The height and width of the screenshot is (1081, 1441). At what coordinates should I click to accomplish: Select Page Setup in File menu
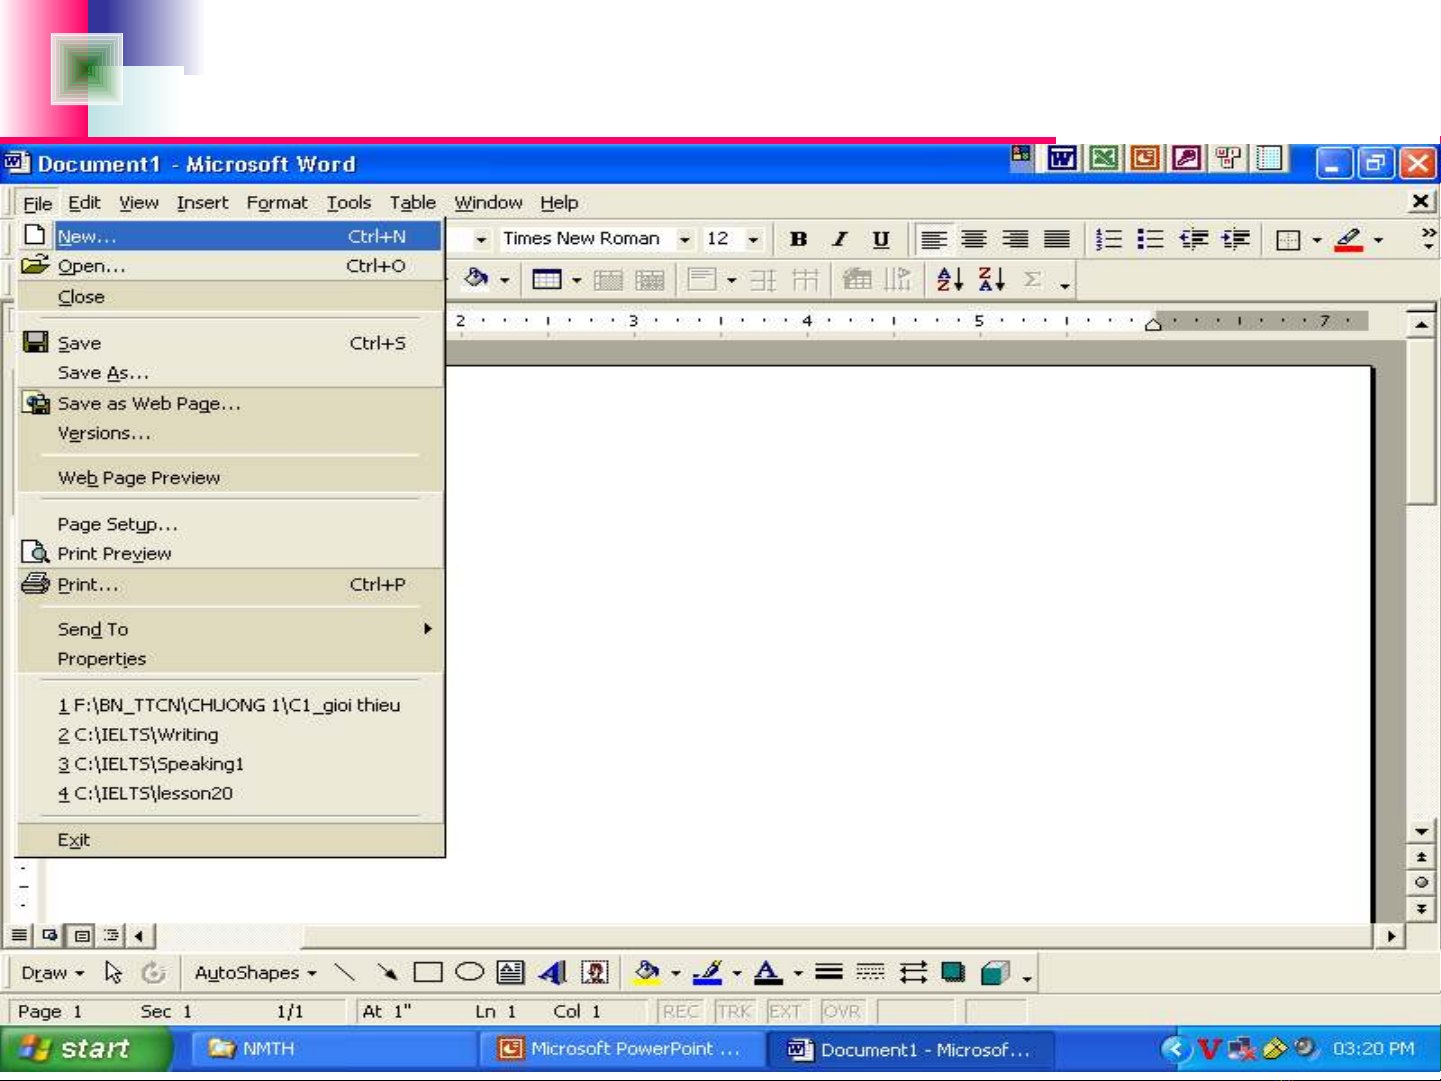tap(117, 524)
